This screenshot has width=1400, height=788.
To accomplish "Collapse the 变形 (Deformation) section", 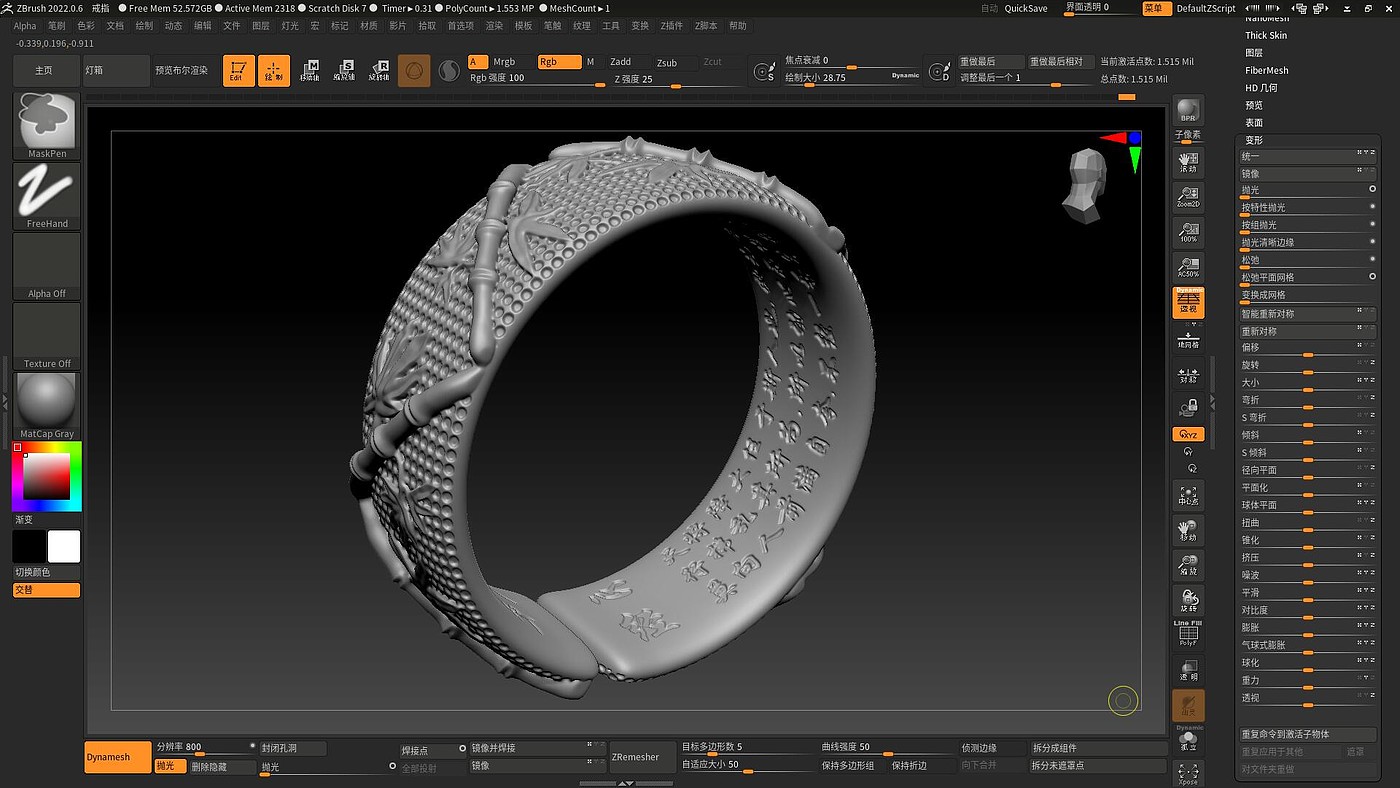I will (1254, 140).
